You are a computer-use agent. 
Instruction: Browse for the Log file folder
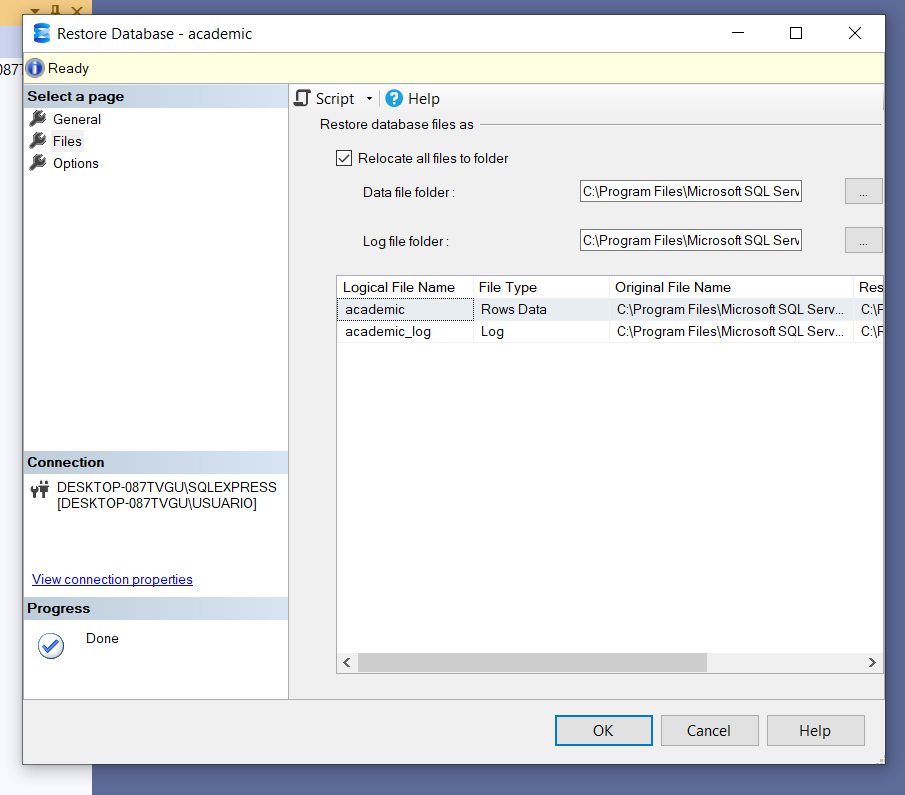coord(863,240)
